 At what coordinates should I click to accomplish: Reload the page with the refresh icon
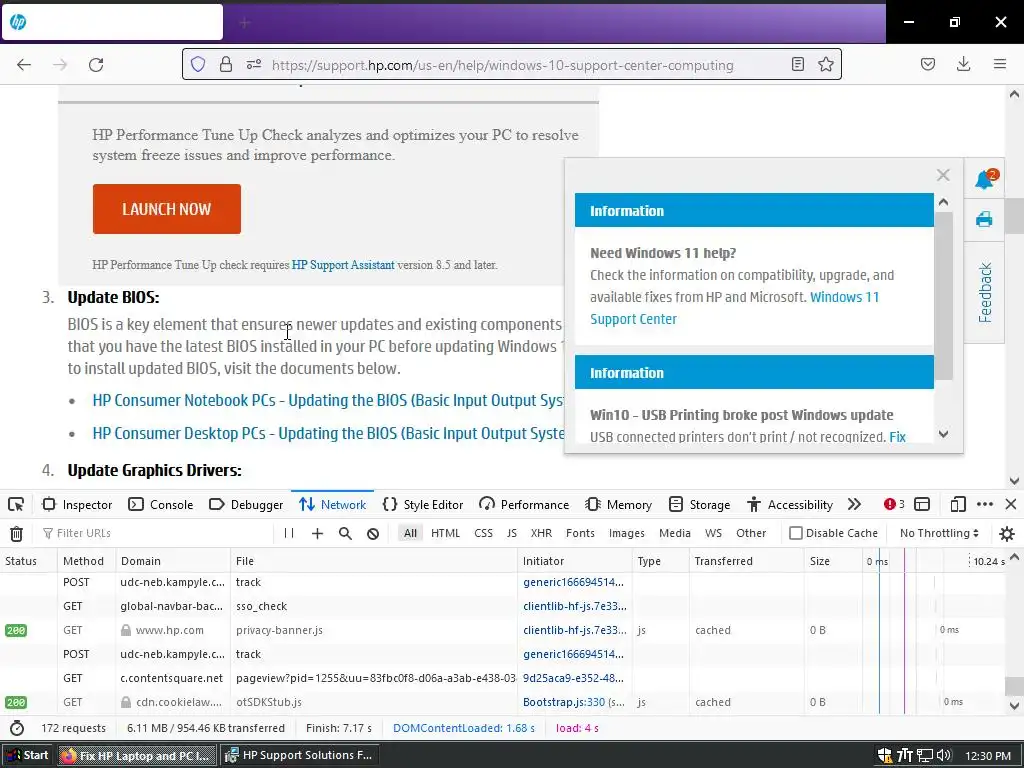(96, 65)
